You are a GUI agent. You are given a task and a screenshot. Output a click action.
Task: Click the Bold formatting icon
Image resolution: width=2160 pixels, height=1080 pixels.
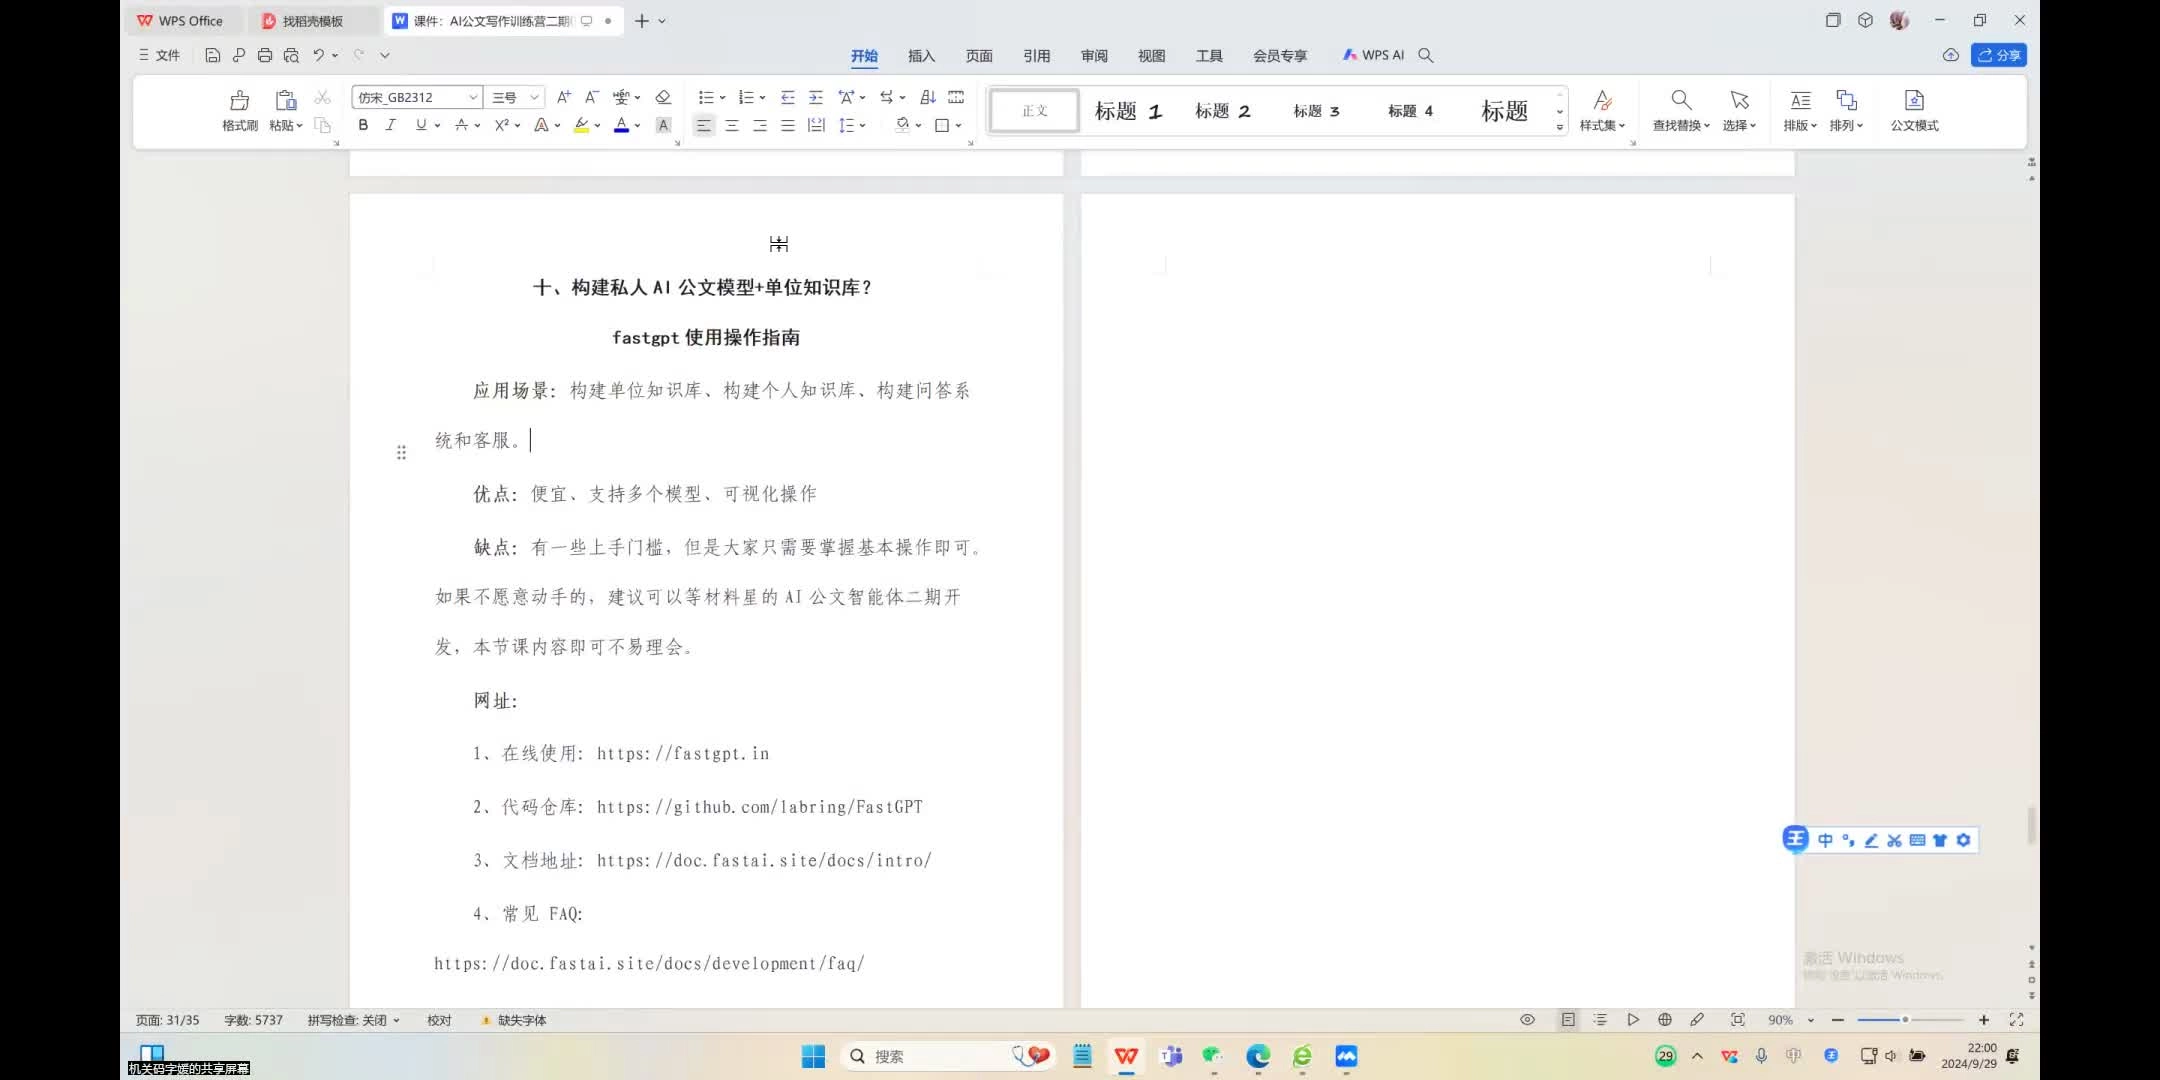[363, 125]
